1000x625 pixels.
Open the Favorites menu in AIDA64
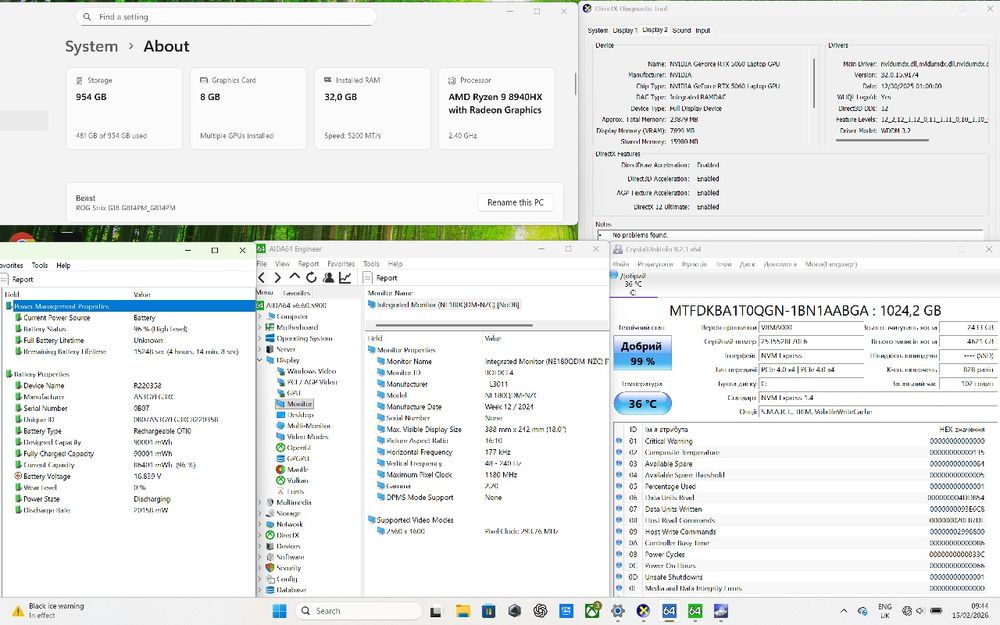[341, 264]
